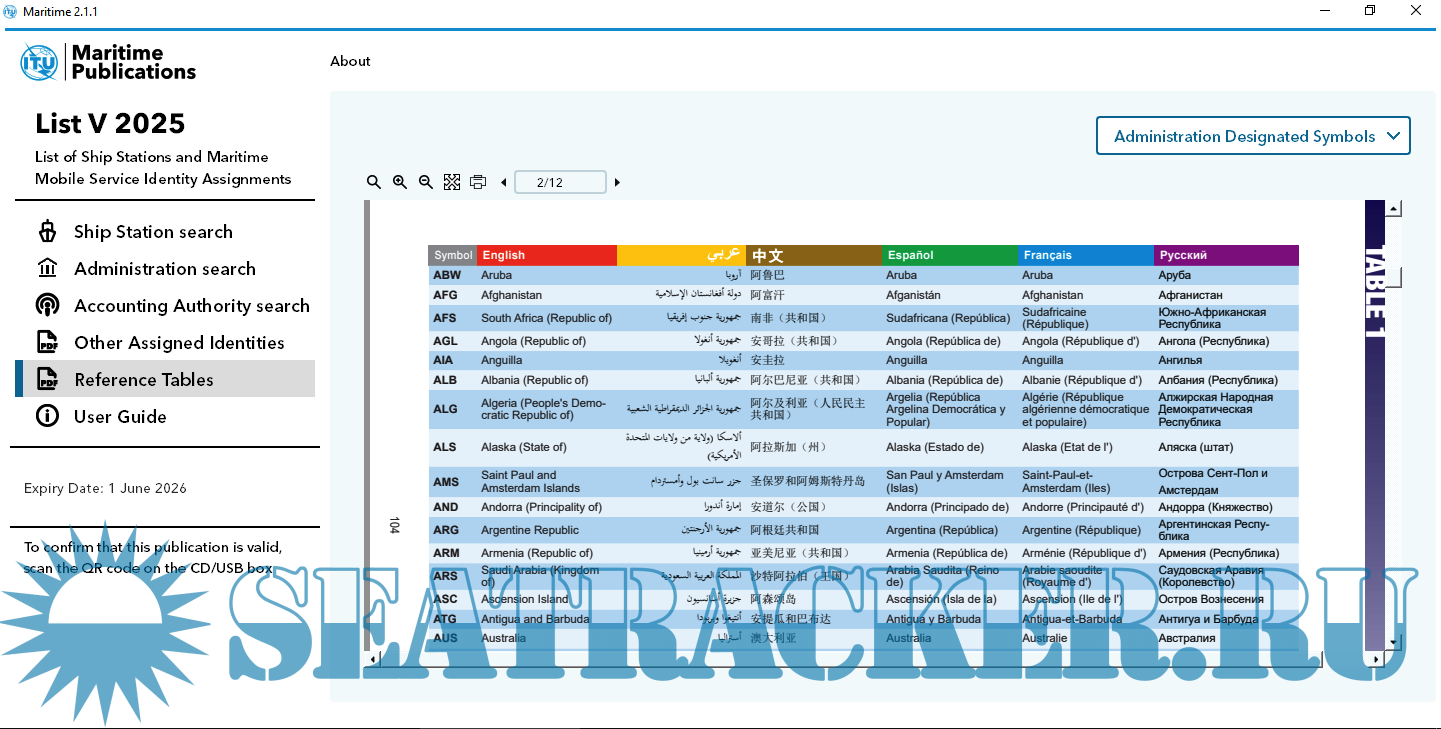
Task: Open the About menu
Action: click(350, 61)
